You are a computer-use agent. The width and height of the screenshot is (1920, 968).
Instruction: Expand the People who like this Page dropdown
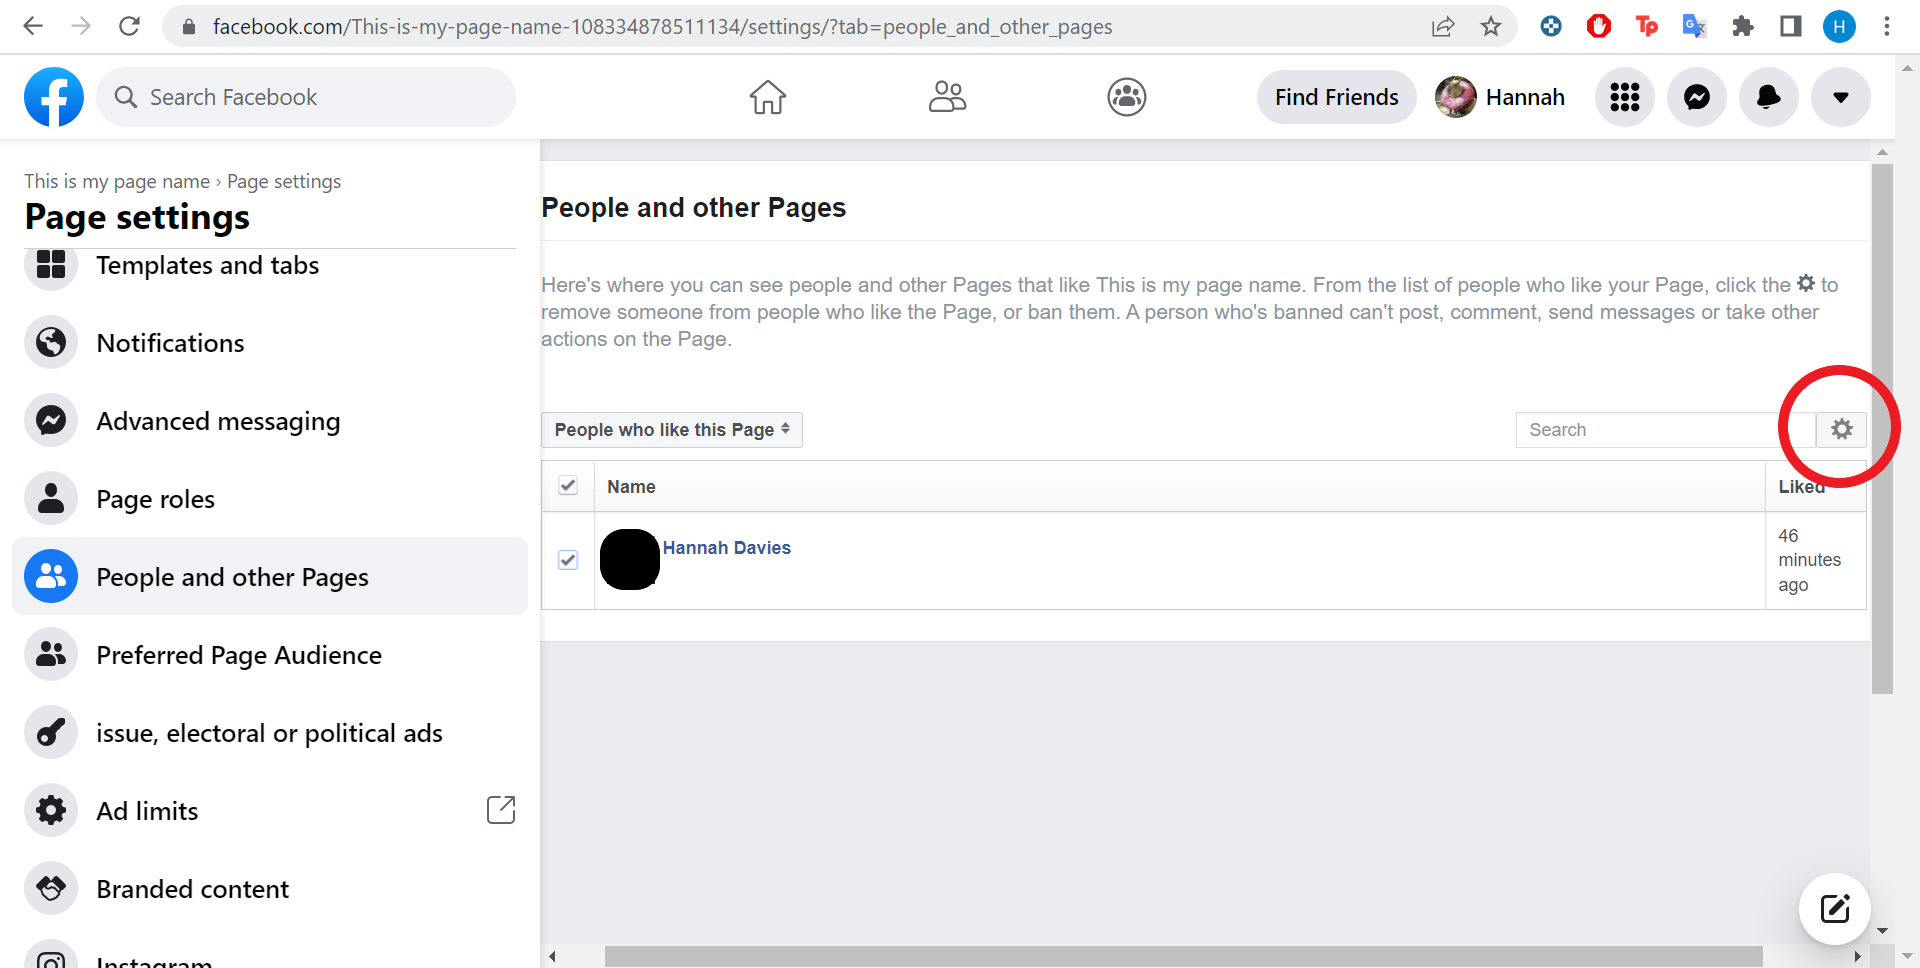(x=672, y=430)
